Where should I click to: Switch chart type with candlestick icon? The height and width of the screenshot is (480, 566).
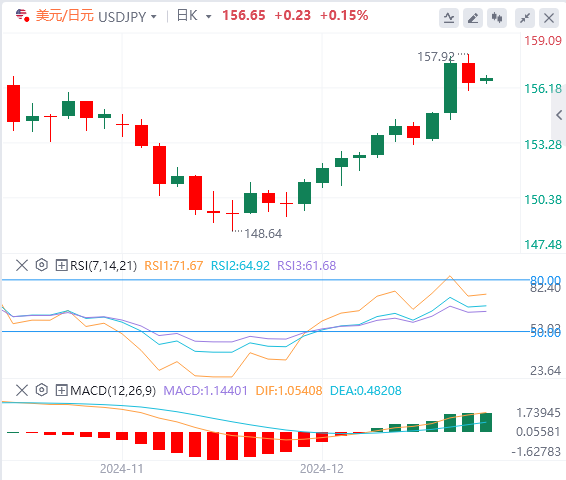497,18
